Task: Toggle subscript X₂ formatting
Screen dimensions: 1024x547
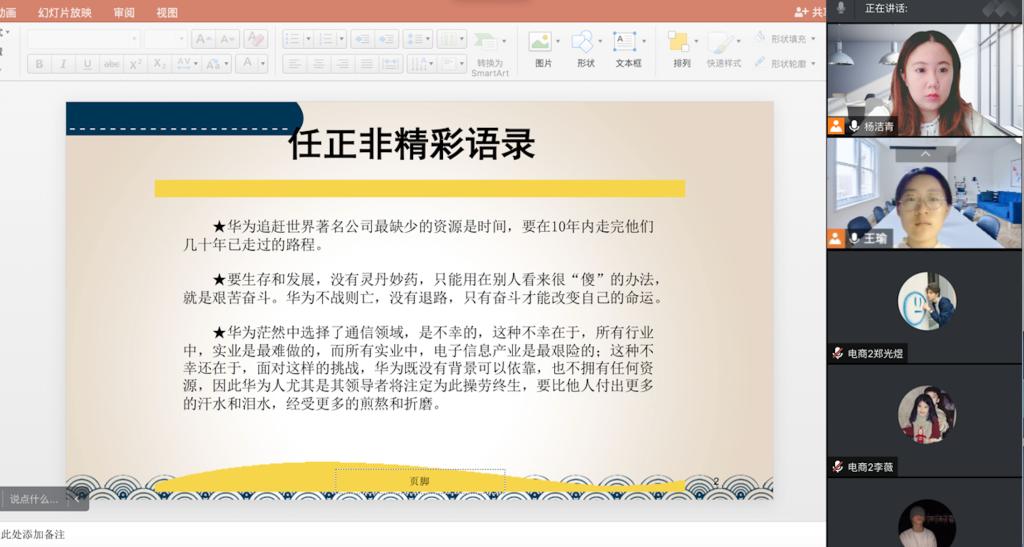Action: coord(159,64)
